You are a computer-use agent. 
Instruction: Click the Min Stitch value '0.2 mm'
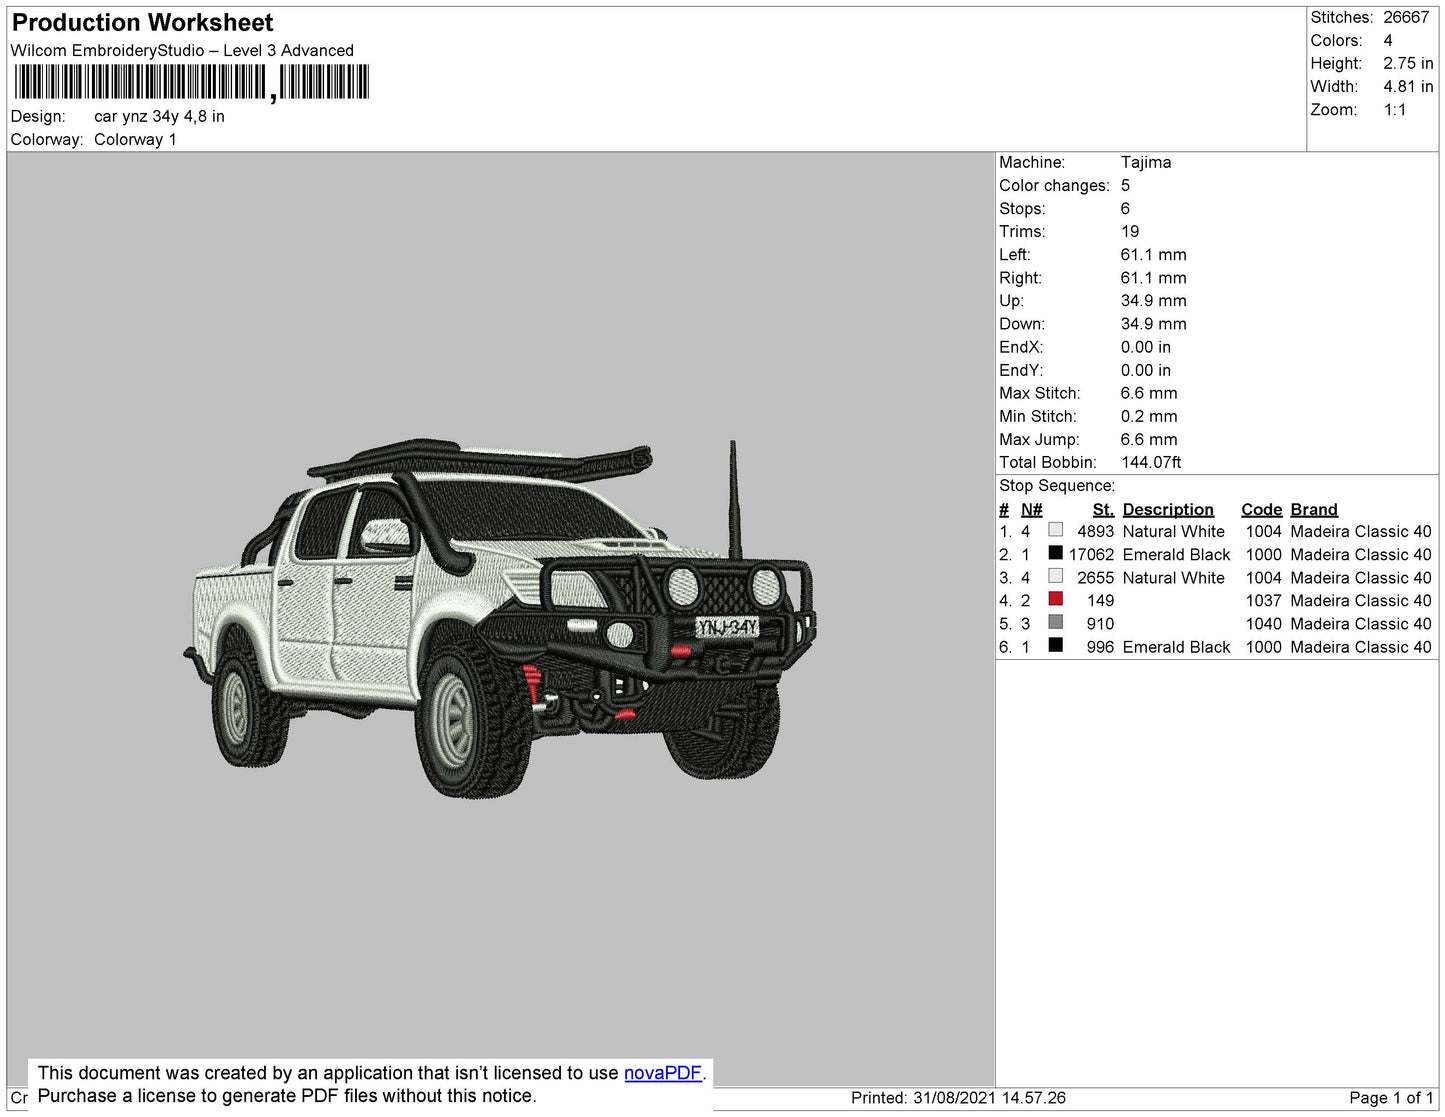[x=1149, y=416]
